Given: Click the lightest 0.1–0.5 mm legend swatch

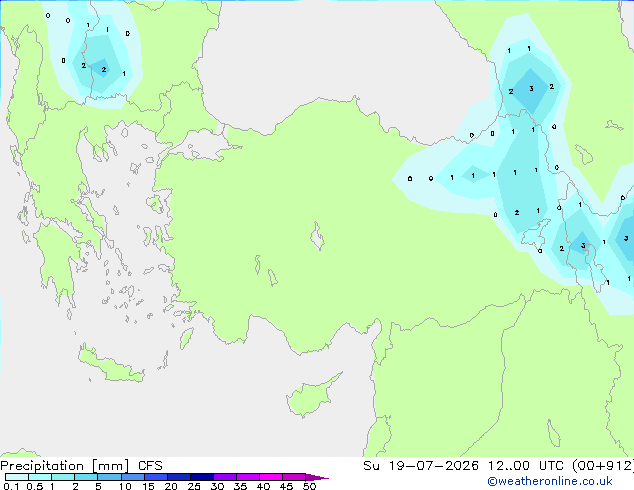Looking at the screenshot, I should 17,477.
